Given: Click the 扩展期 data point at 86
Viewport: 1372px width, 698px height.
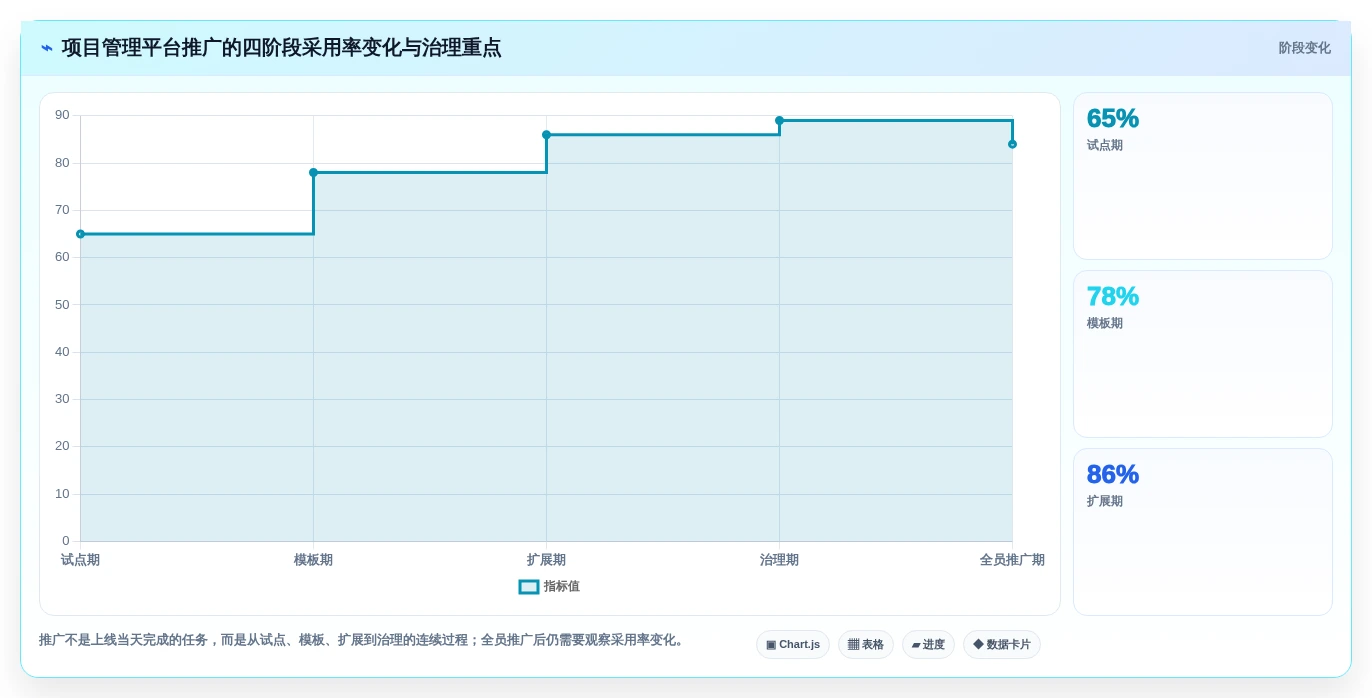Looking at the screenshot, I should coord(546,135).
